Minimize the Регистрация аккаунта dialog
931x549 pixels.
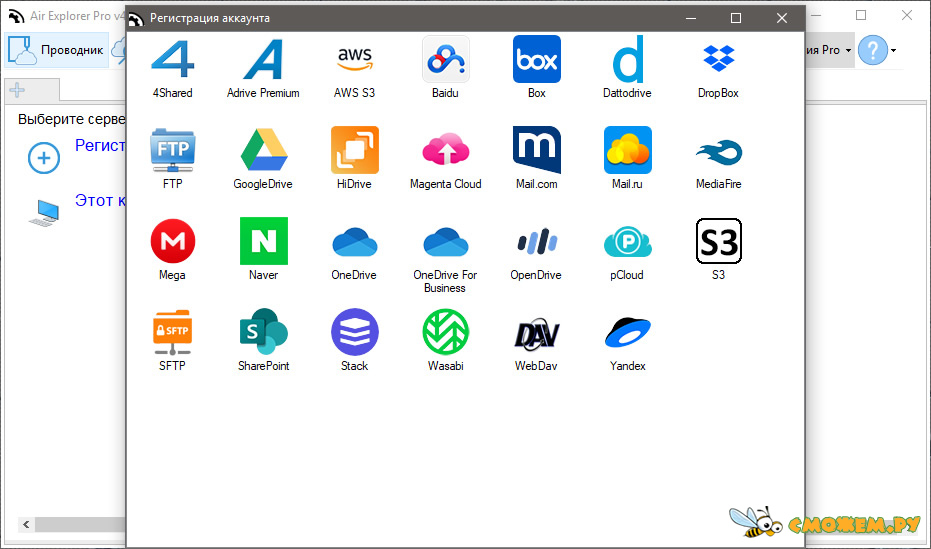691,18
